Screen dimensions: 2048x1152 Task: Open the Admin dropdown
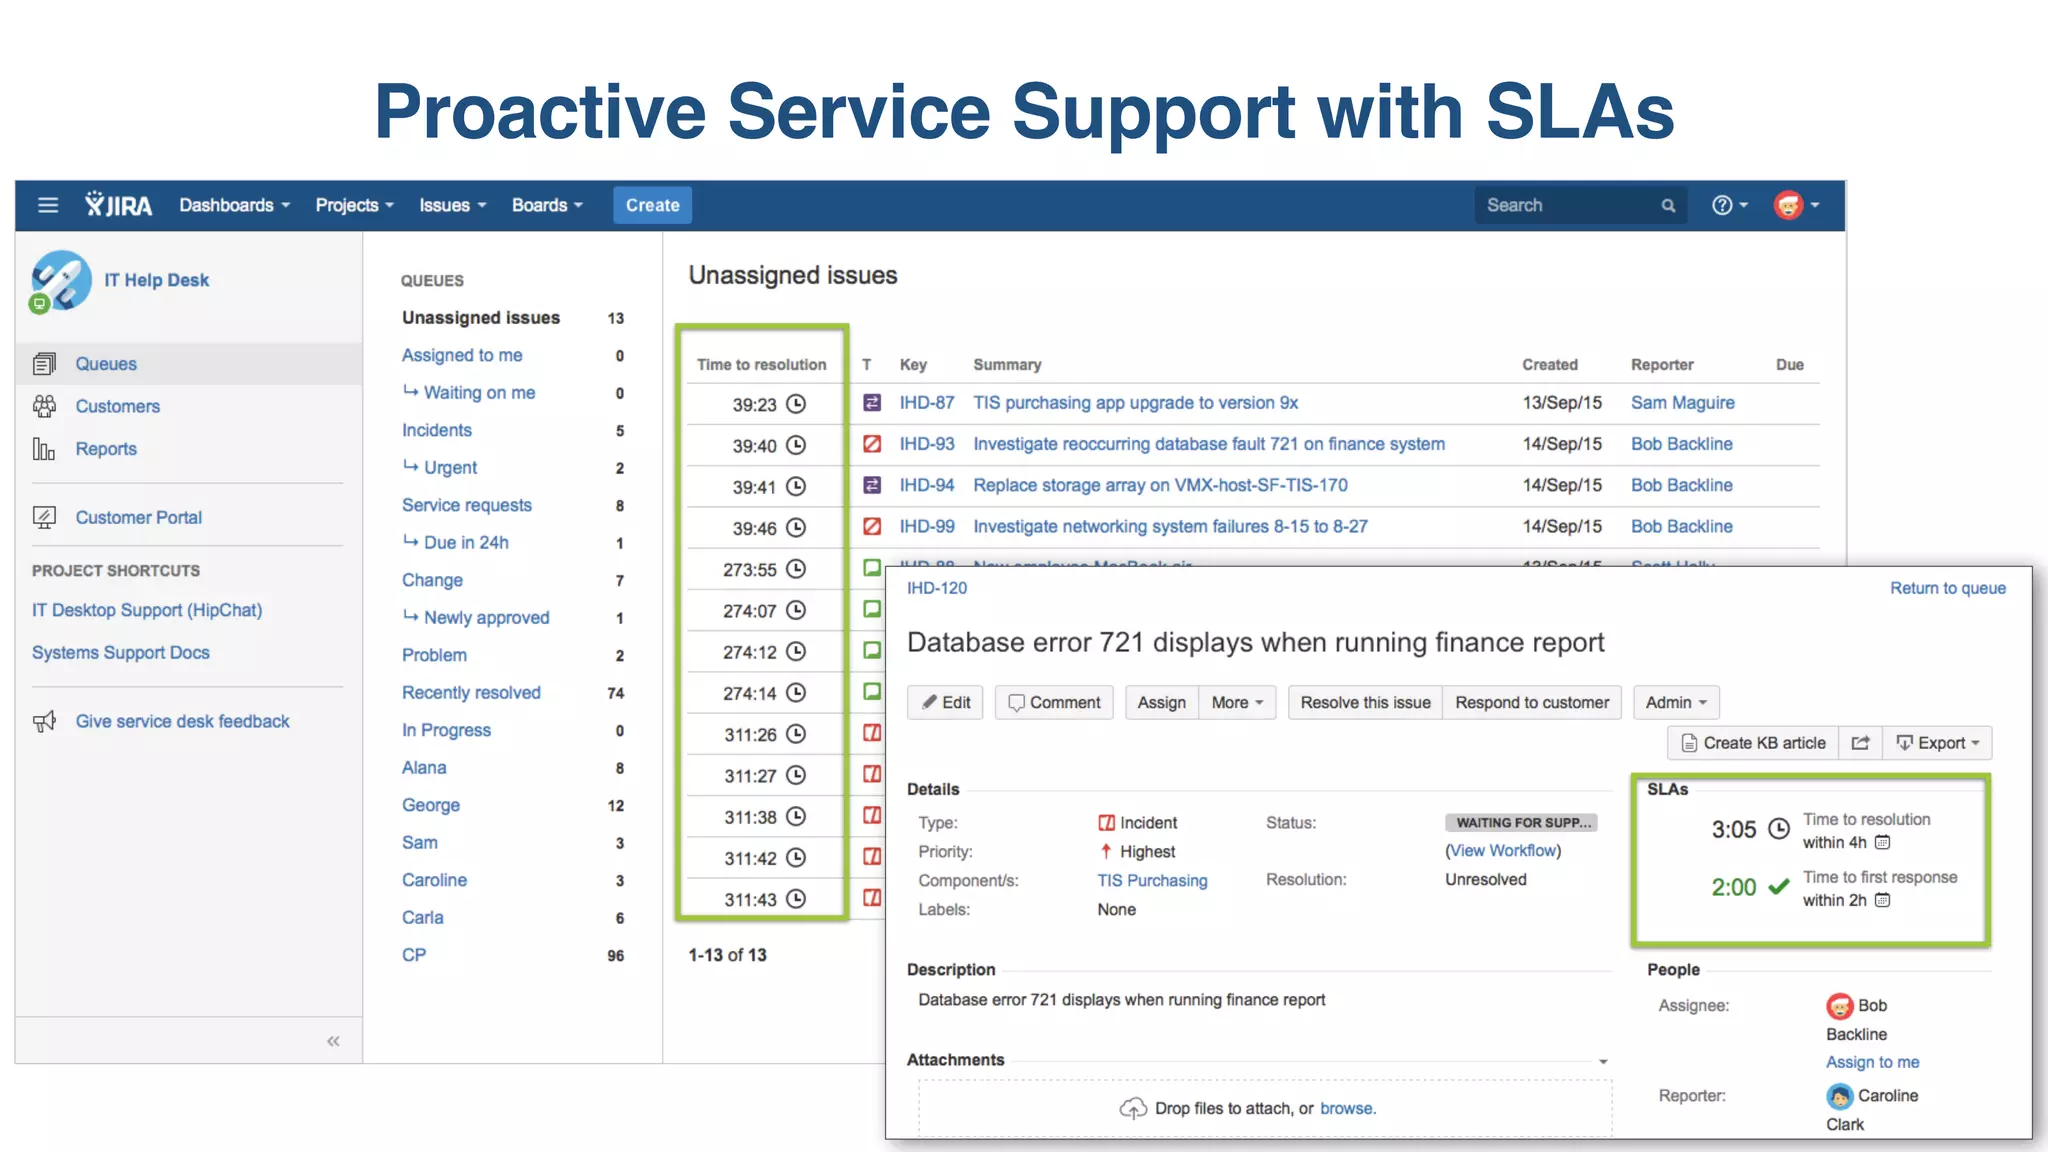tap(1676, 703)
